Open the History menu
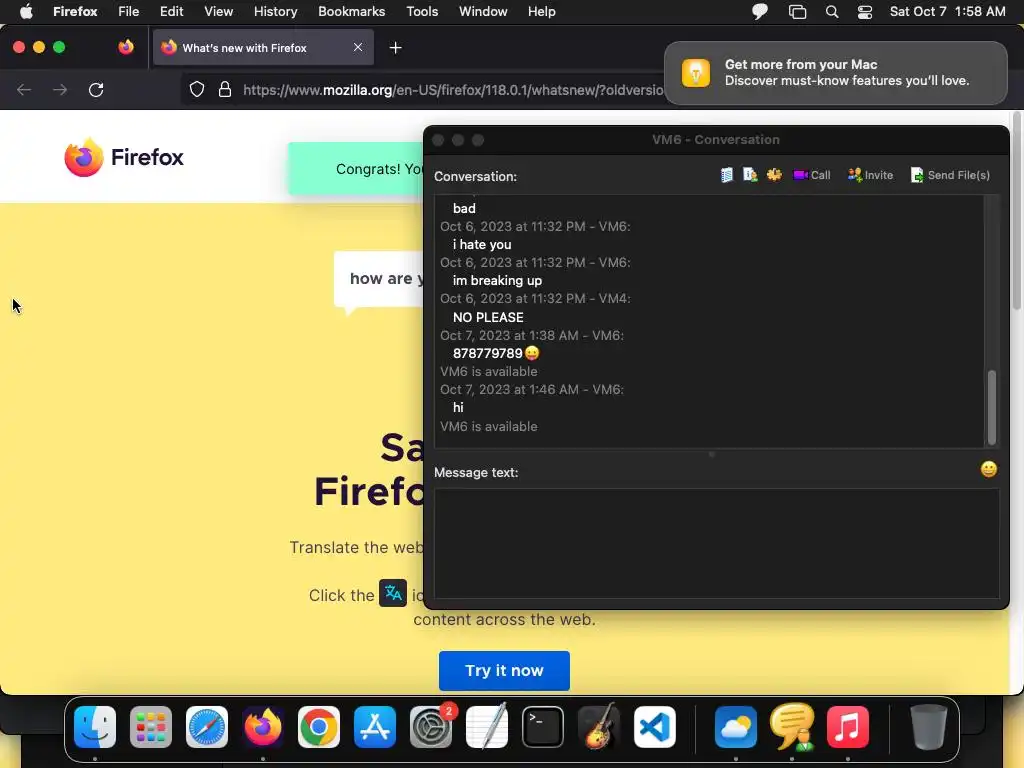 (276, 12)
